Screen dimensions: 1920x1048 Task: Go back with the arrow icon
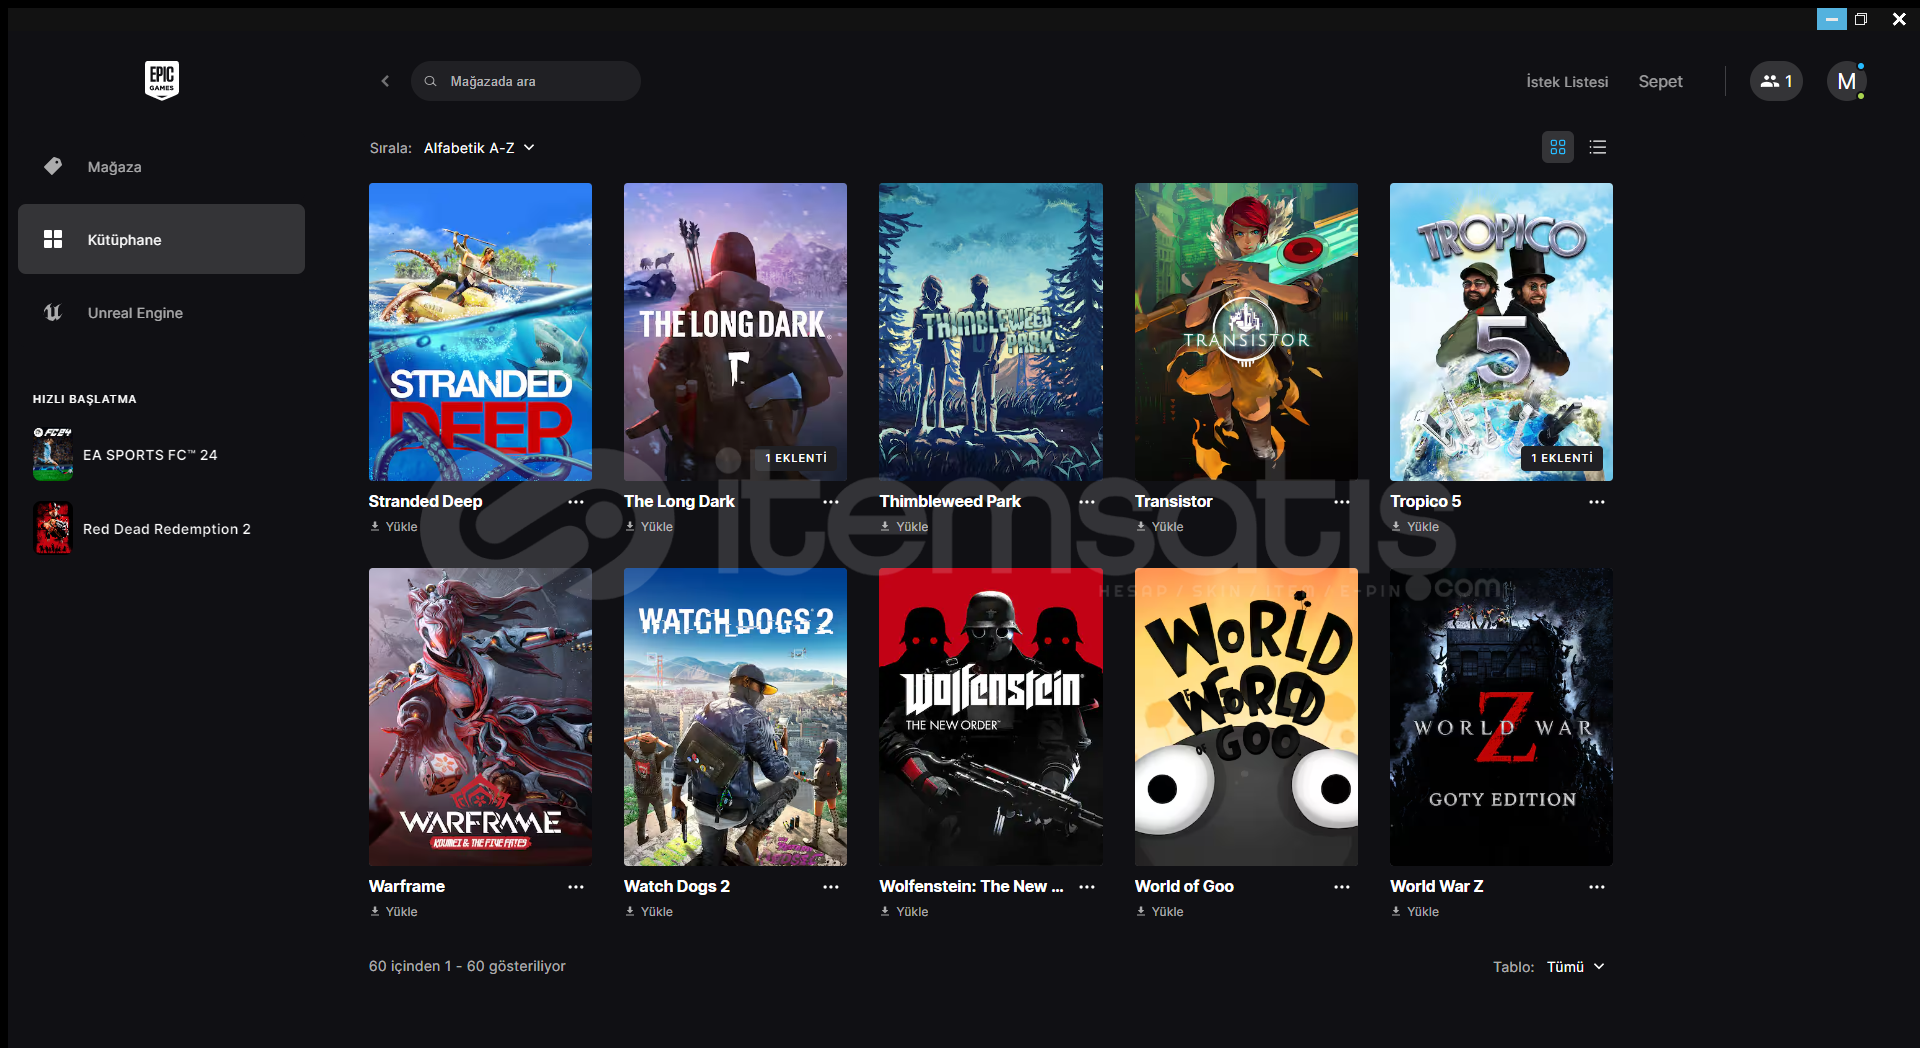pos(385,81)
